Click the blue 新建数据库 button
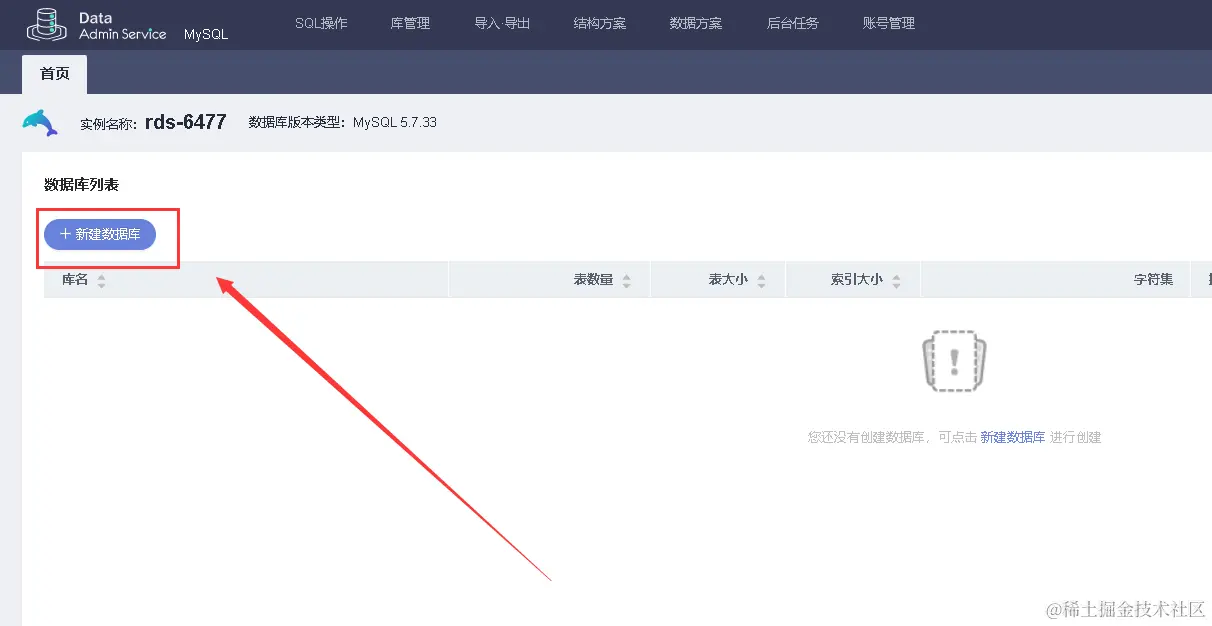1212x626 pixels. (100, 234)
